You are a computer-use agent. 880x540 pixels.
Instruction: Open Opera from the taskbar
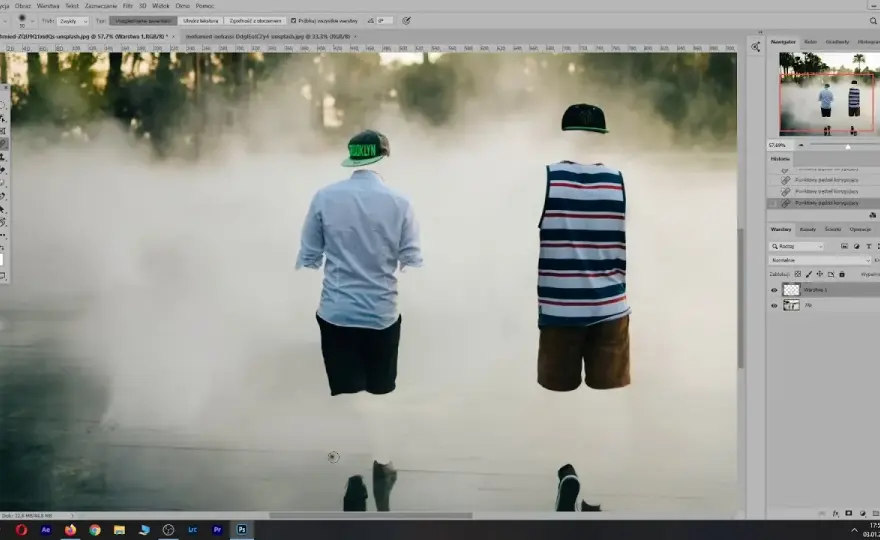click(x=21, y=530)
